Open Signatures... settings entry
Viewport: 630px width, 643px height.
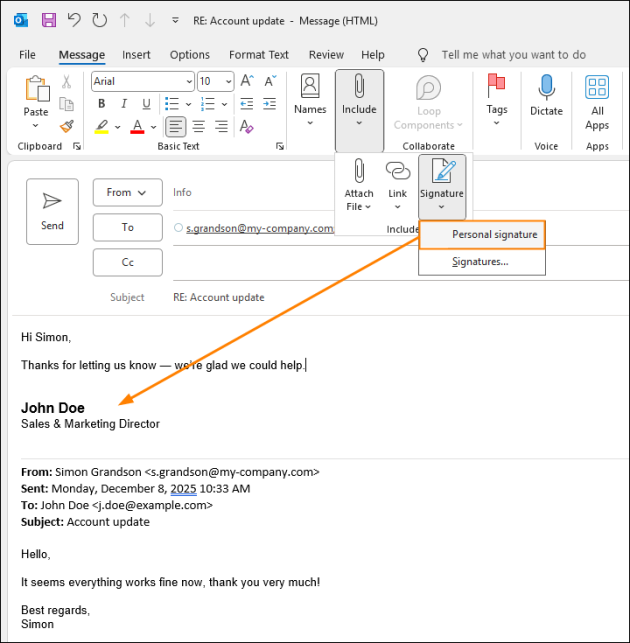(482, 262)
